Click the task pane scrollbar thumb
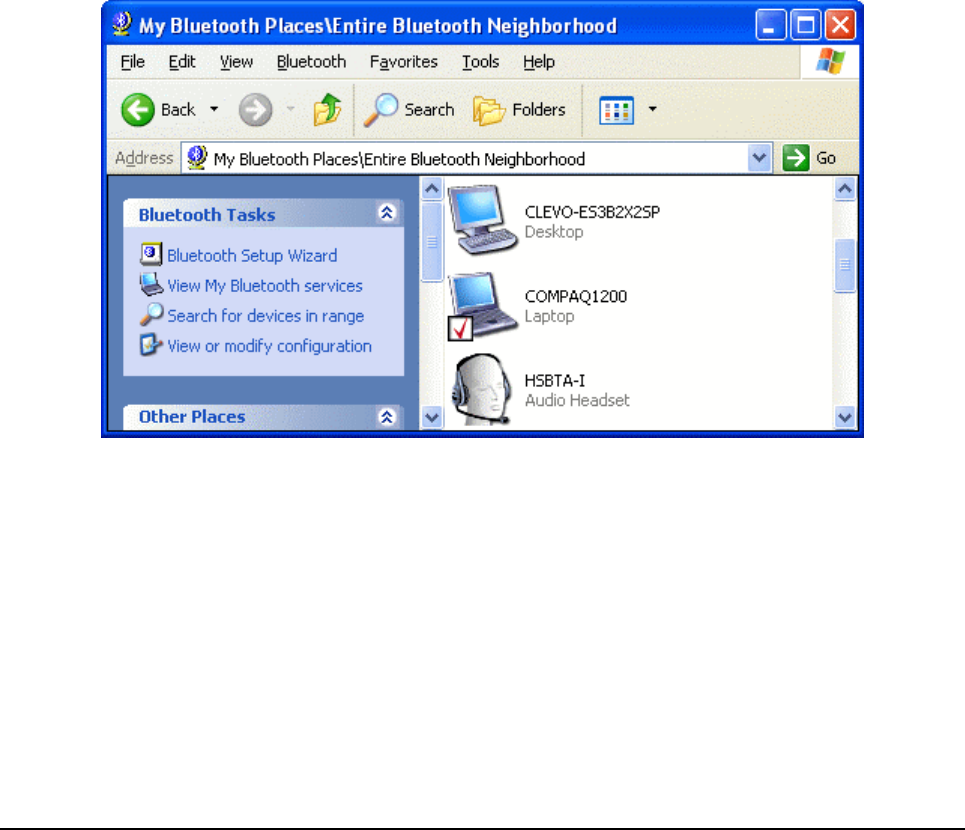This screenshot has height=830, width=965. (432, 242)
